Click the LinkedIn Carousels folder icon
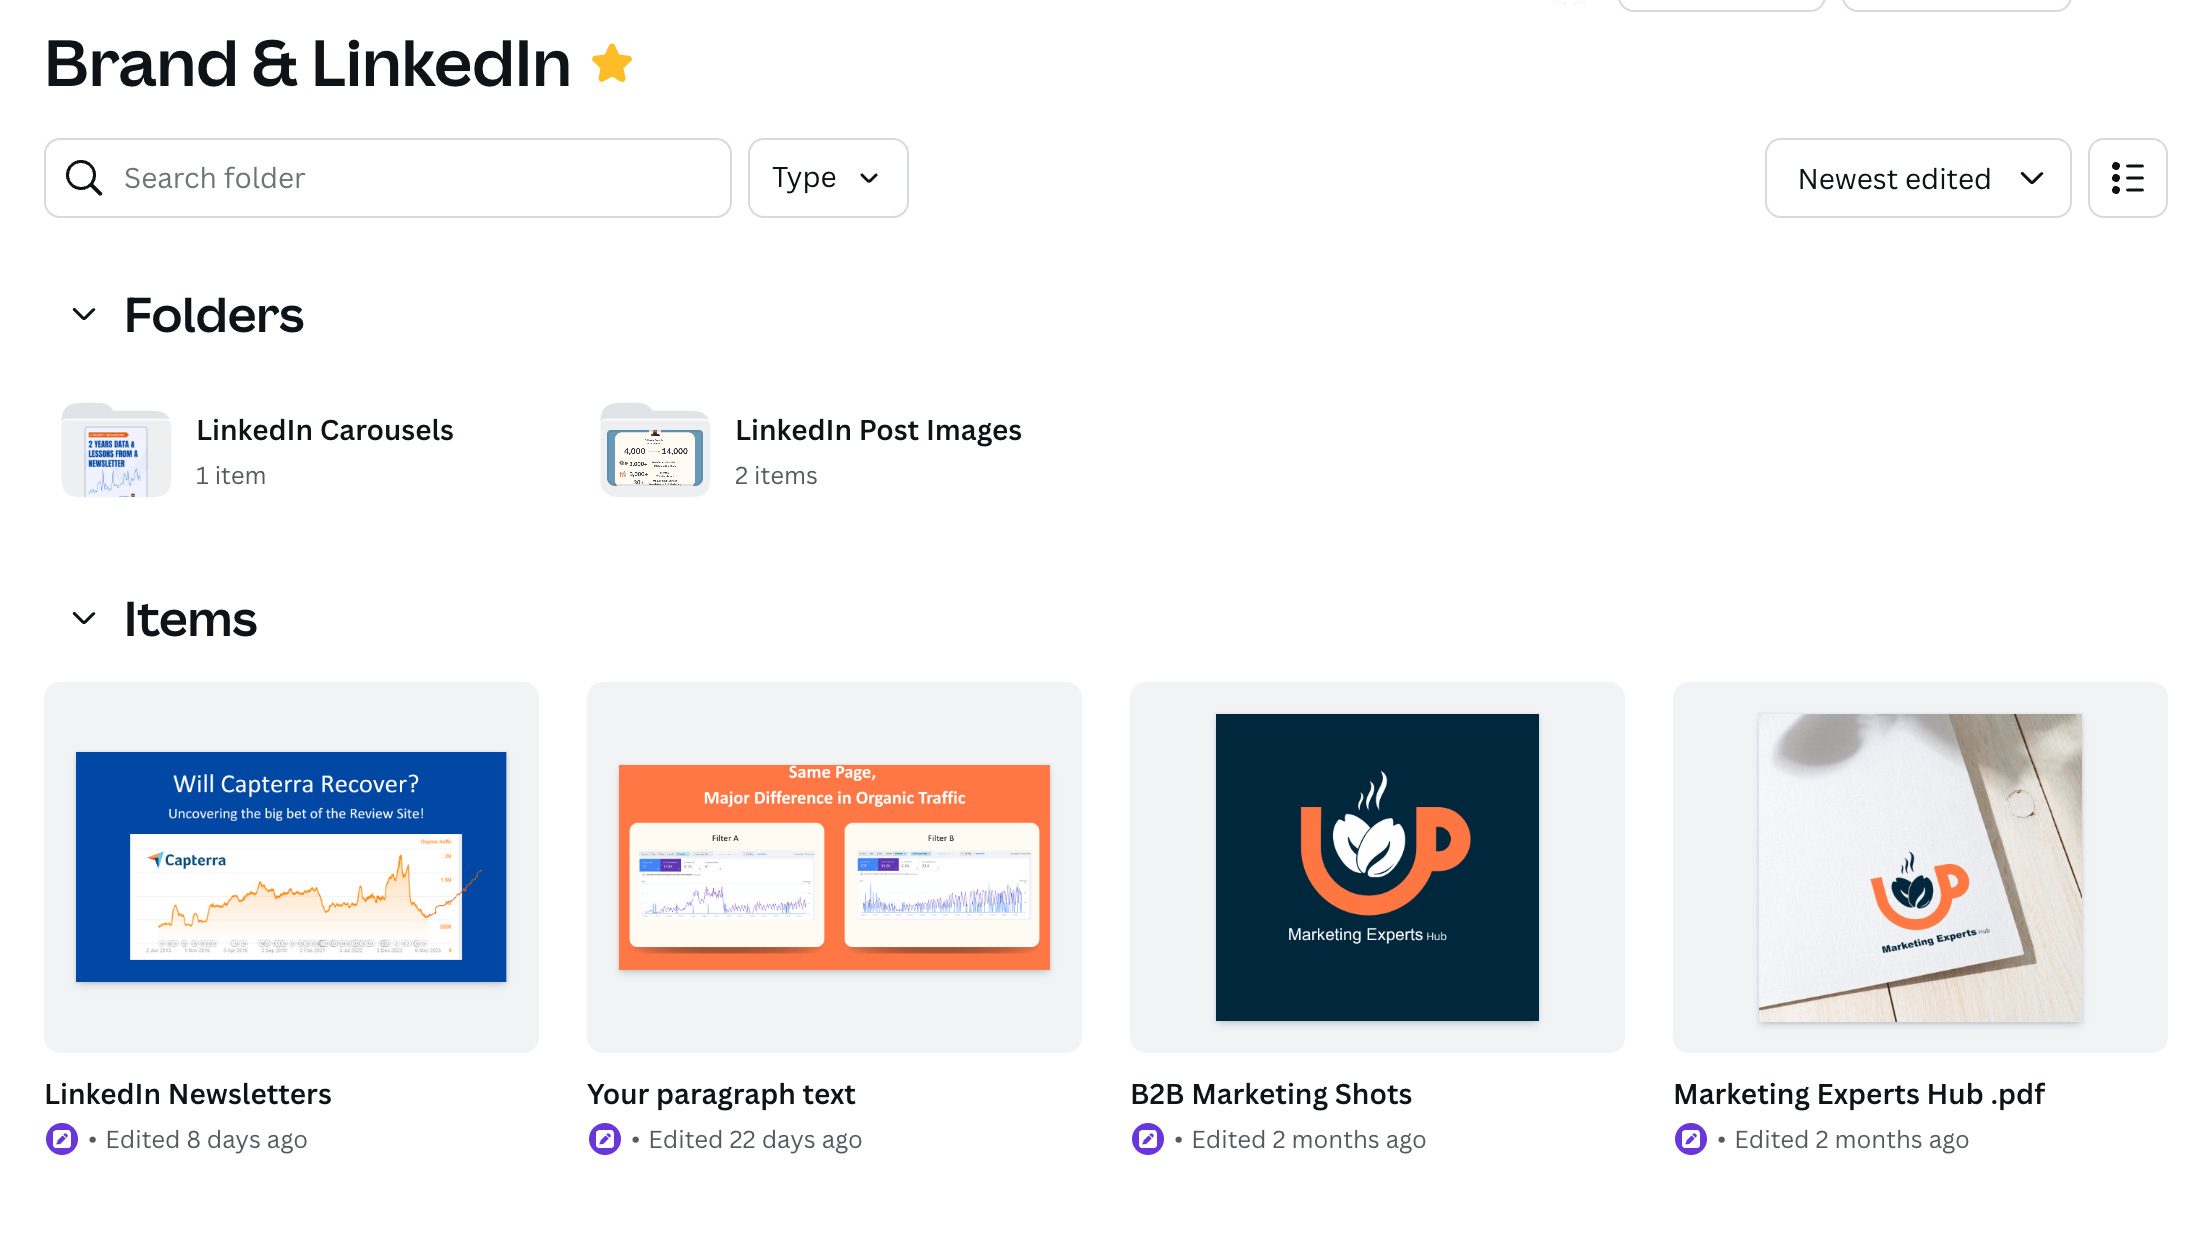 pyautogui.click(x=116, y=450)
